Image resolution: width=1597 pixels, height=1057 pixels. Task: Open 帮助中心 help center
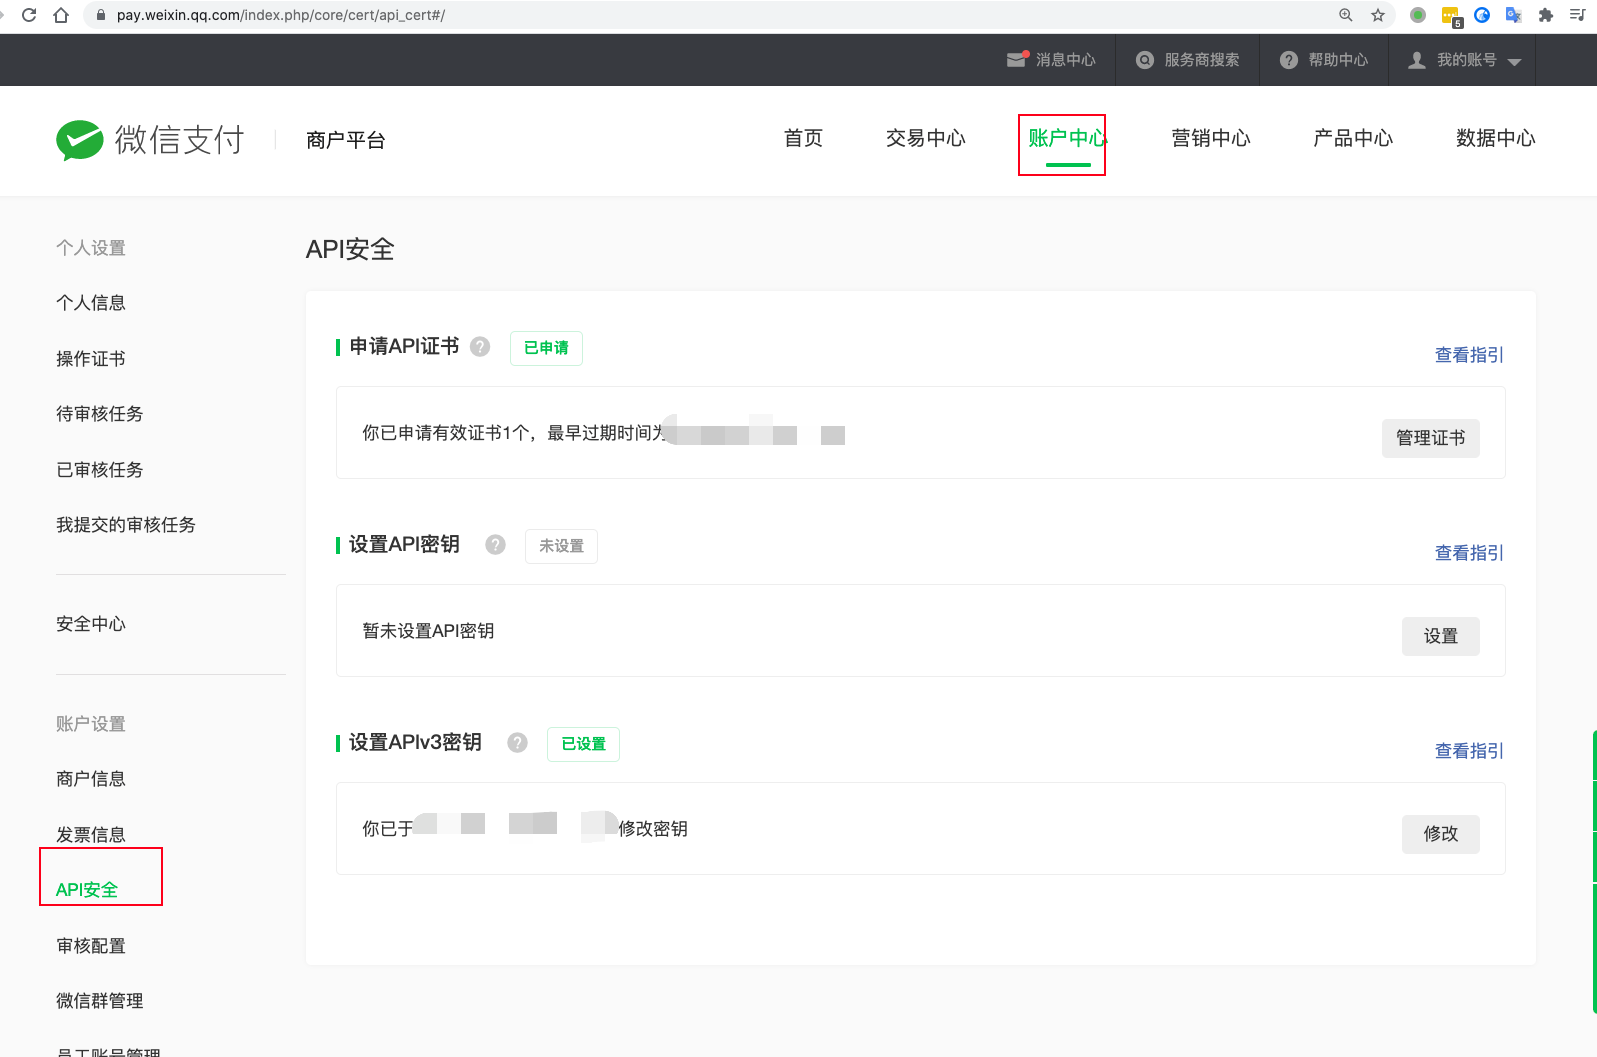coord(1324,60)
